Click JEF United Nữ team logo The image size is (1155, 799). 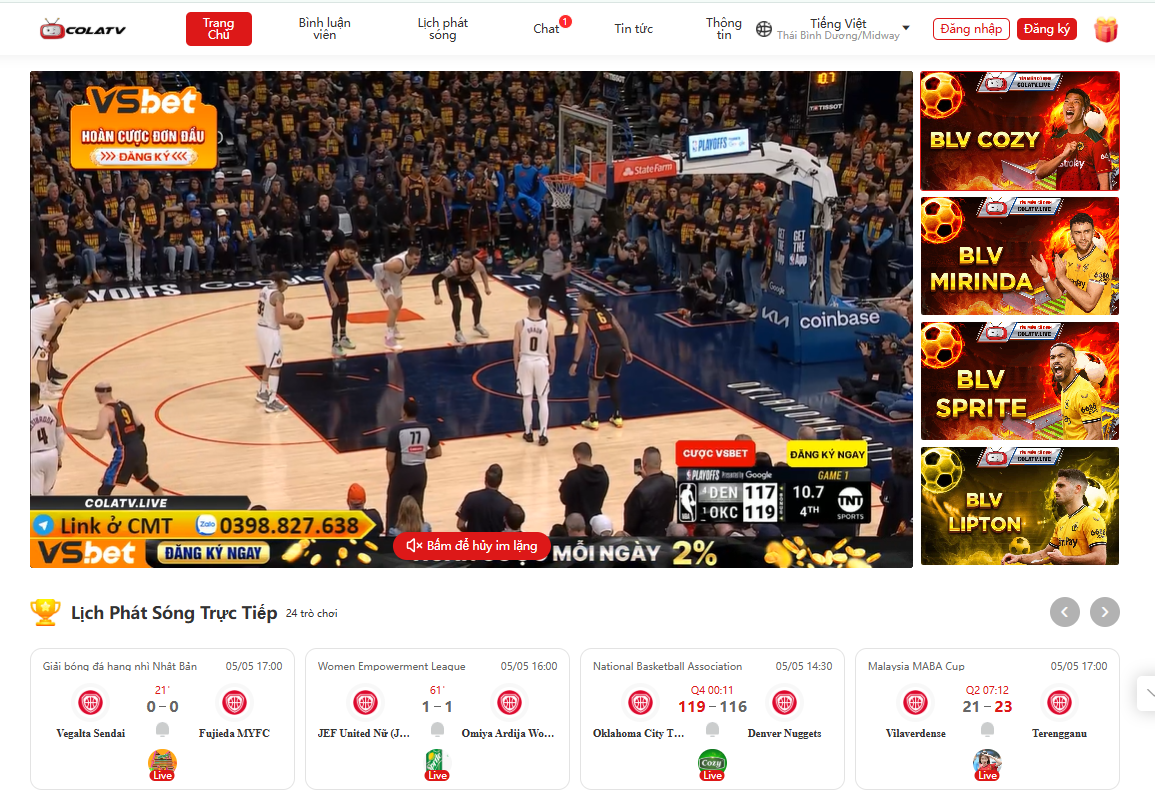[365, 703]
